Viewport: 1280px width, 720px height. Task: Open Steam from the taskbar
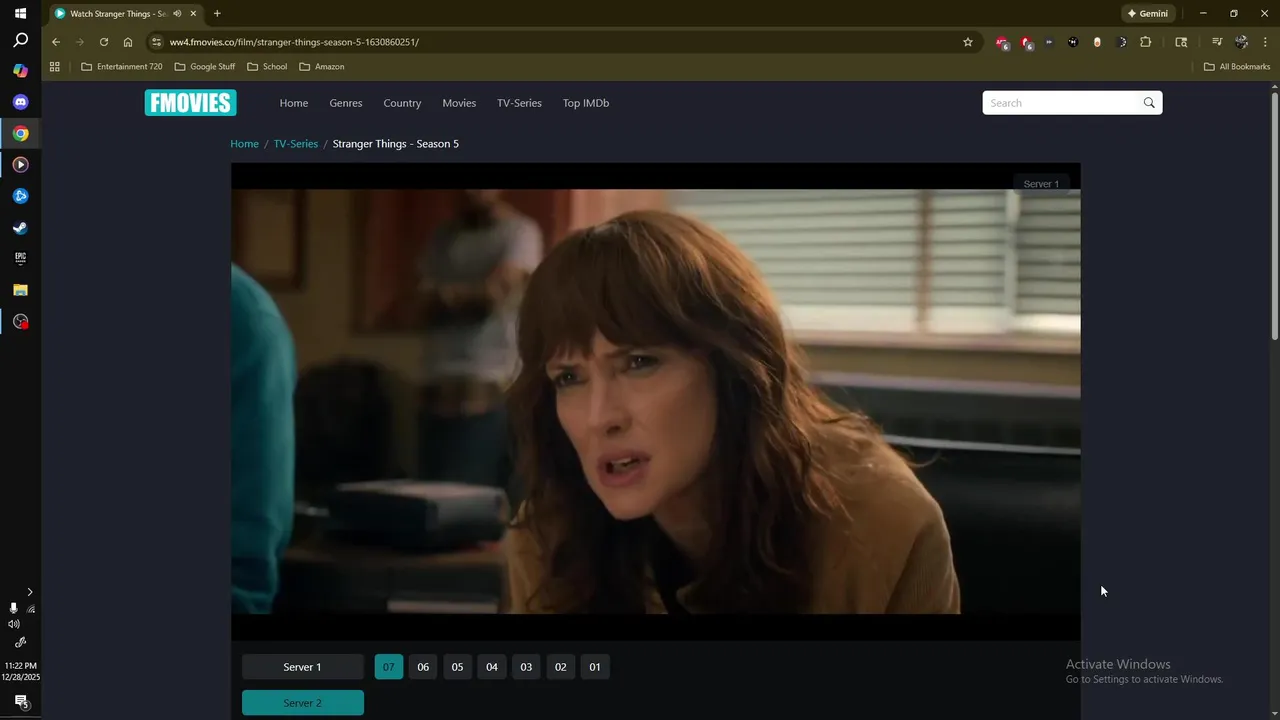tap(20, 227)
